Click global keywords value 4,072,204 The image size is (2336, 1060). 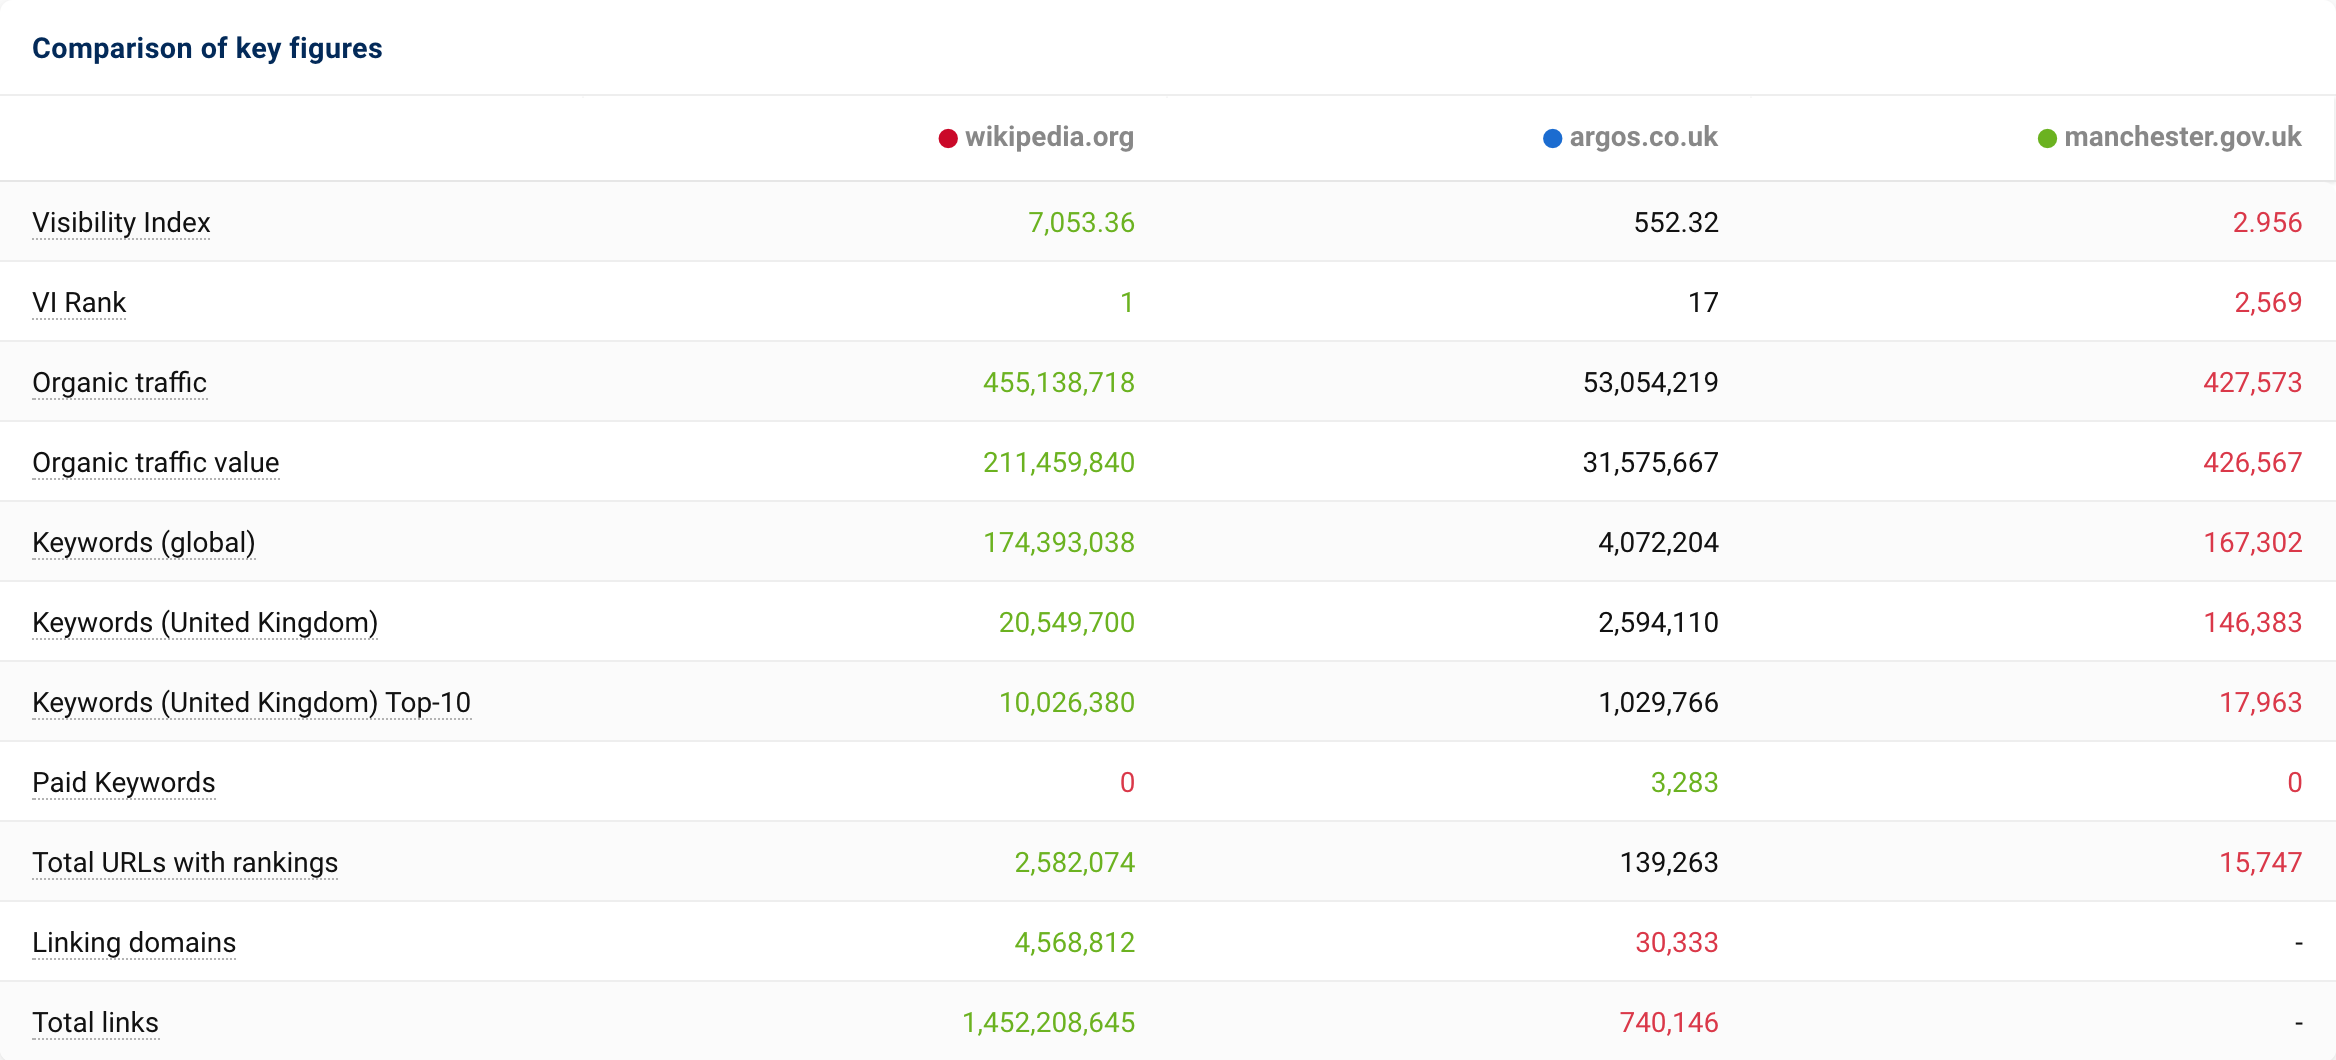click(x=1658, y=542)
